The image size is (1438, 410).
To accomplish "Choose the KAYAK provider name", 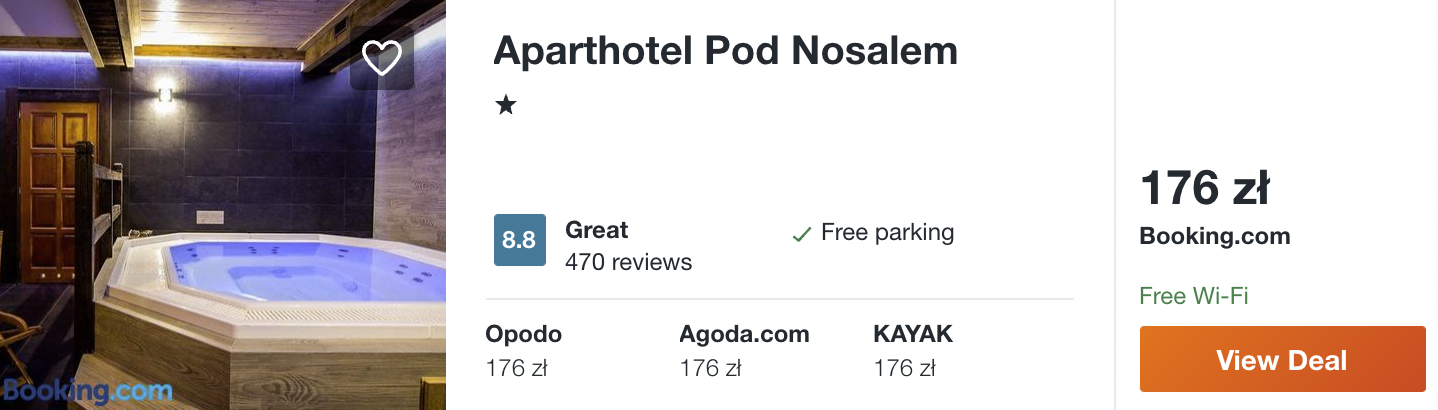I will point(913,334).
